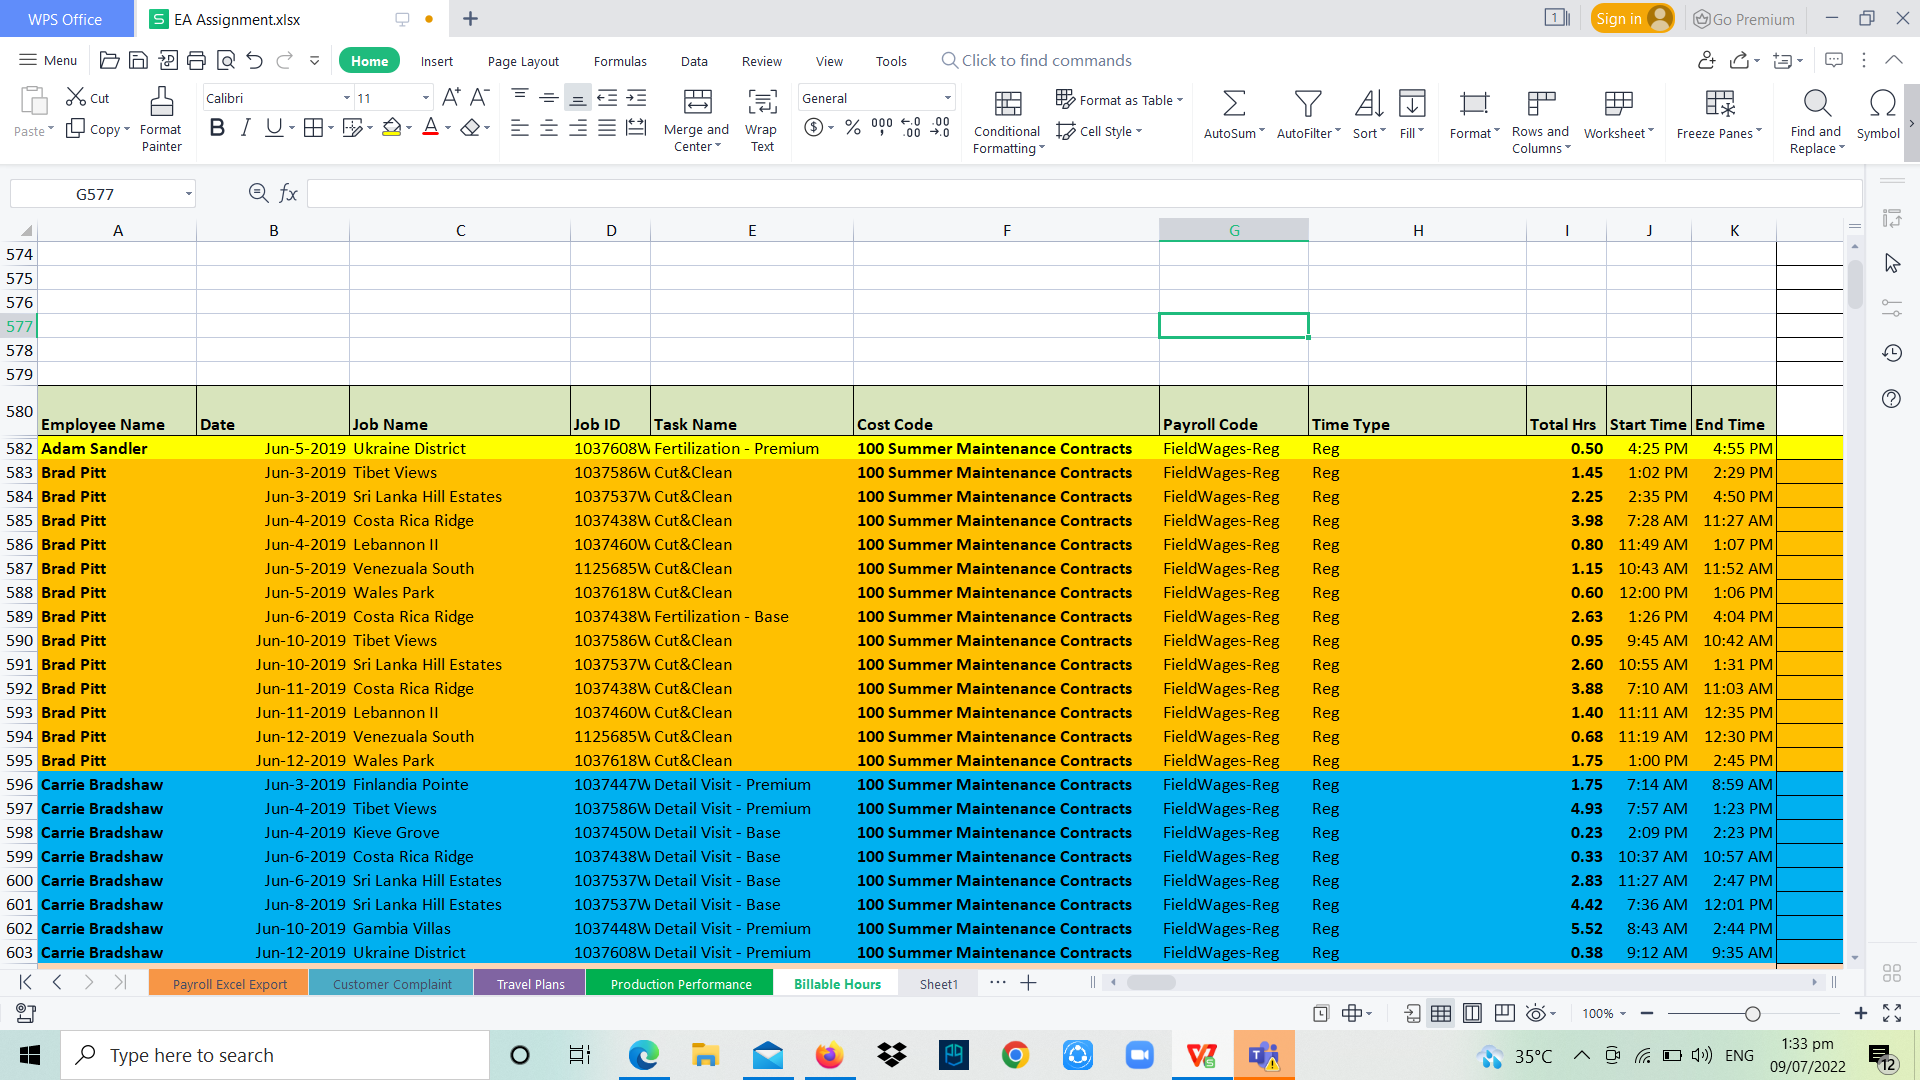Open the Formulas ribbon tab
Viewport: 1920px width, 1080px height.
[620, 61]
